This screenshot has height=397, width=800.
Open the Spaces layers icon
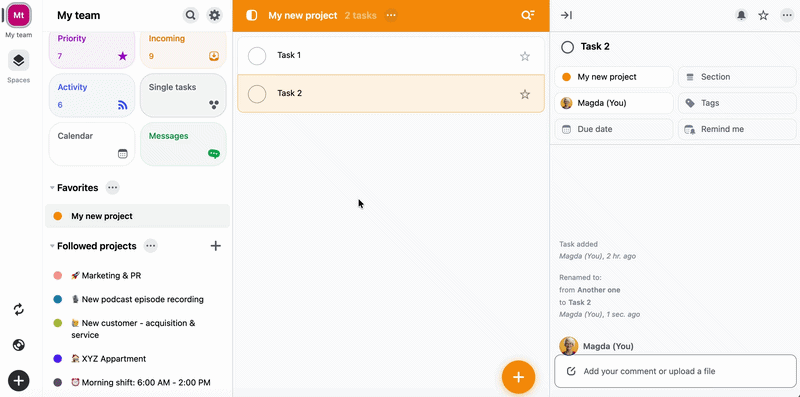click(18, 61)
